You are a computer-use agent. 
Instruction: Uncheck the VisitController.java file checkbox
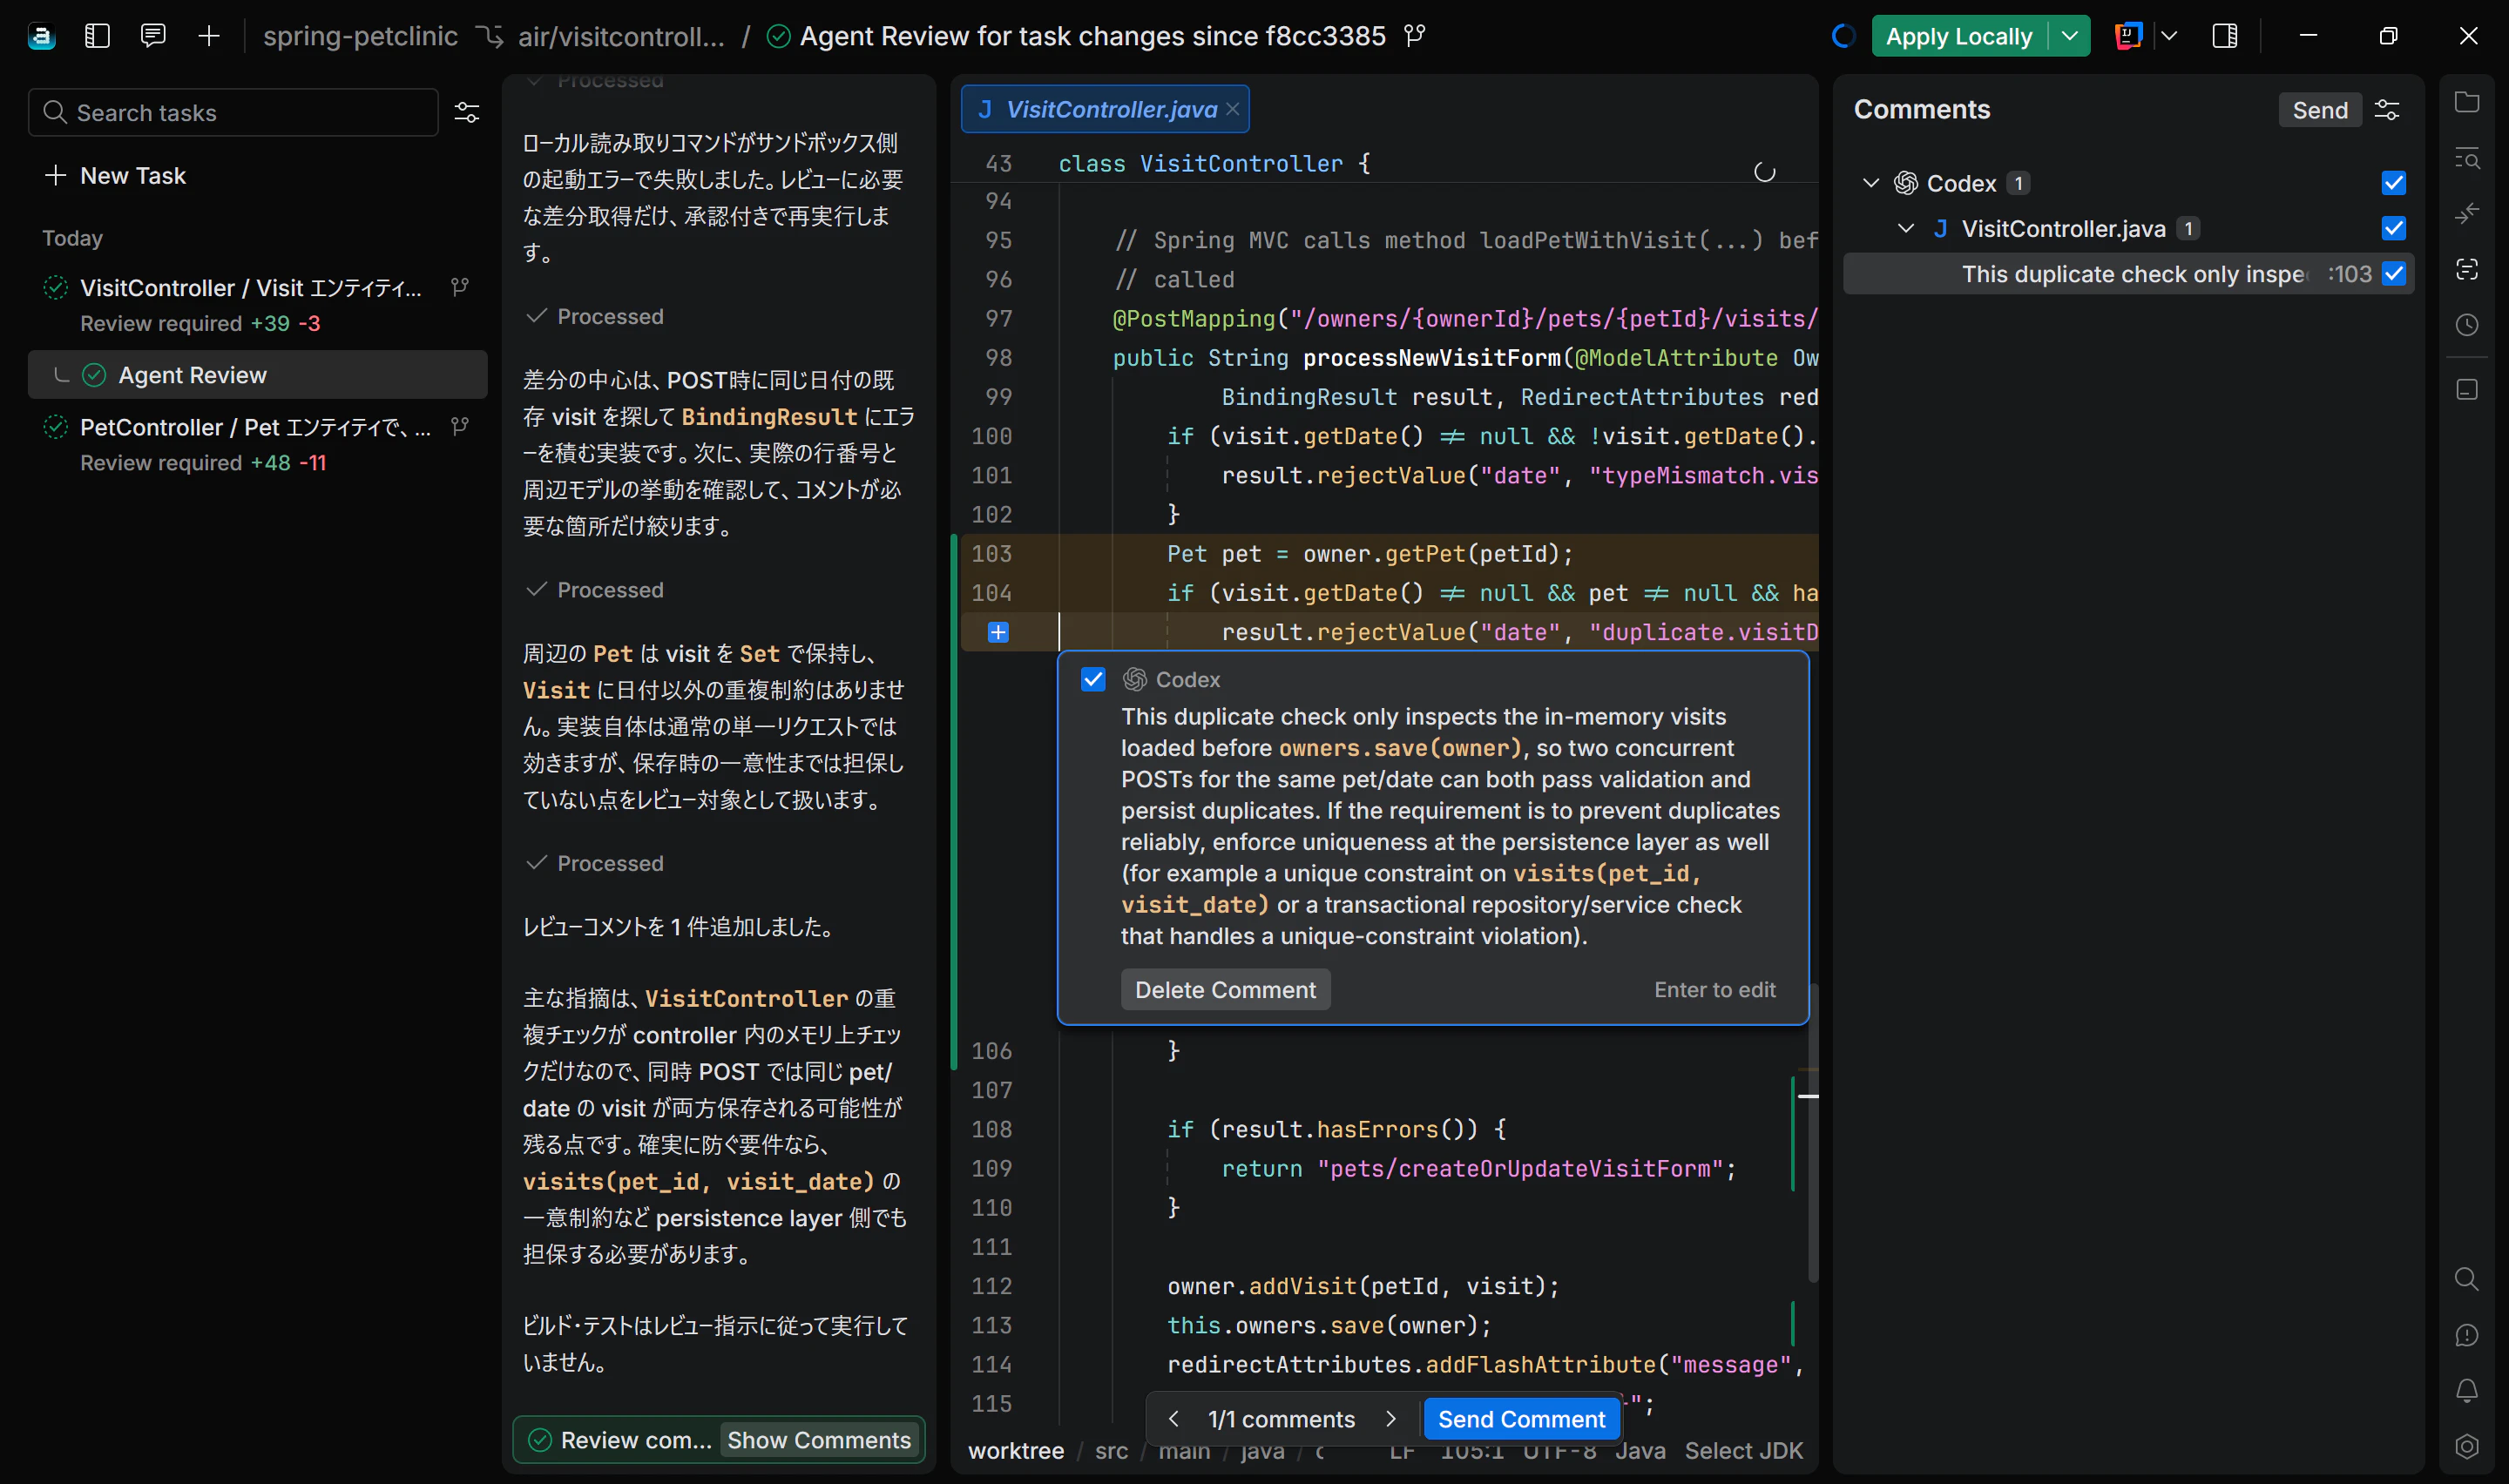pyautogui.click(x=2393, y=229)
